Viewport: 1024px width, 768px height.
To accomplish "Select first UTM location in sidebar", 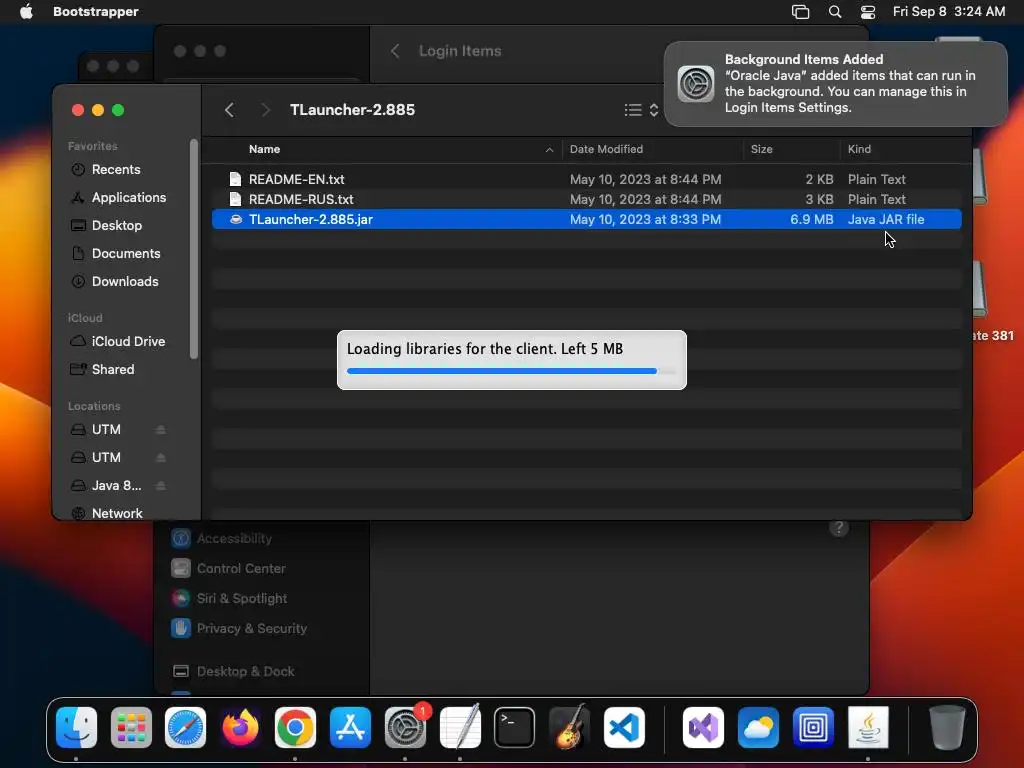I will [106, 430].
